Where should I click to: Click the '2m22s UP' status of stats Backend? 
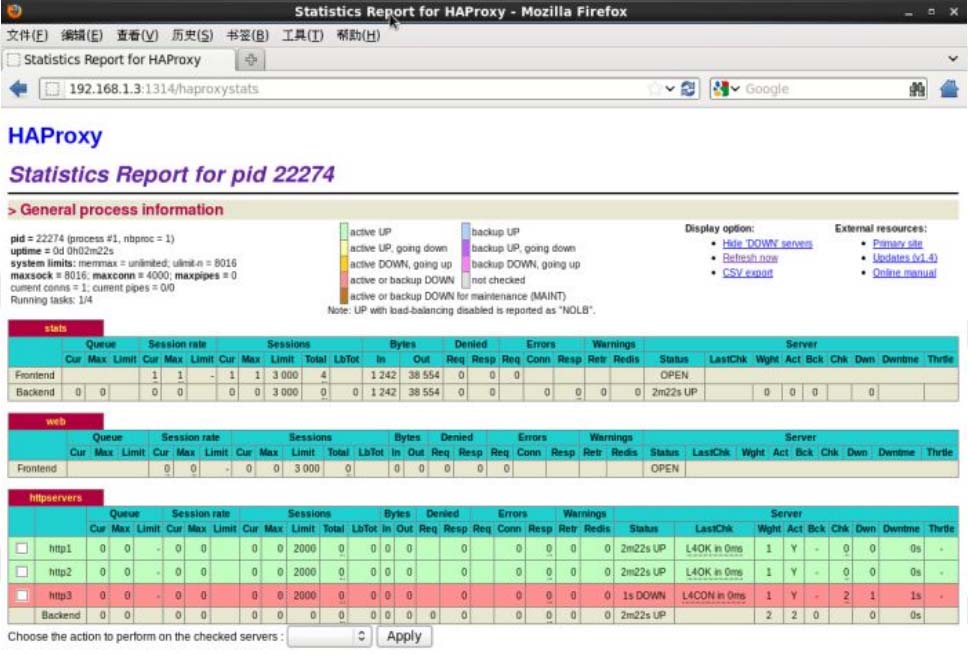coord(674,392)
